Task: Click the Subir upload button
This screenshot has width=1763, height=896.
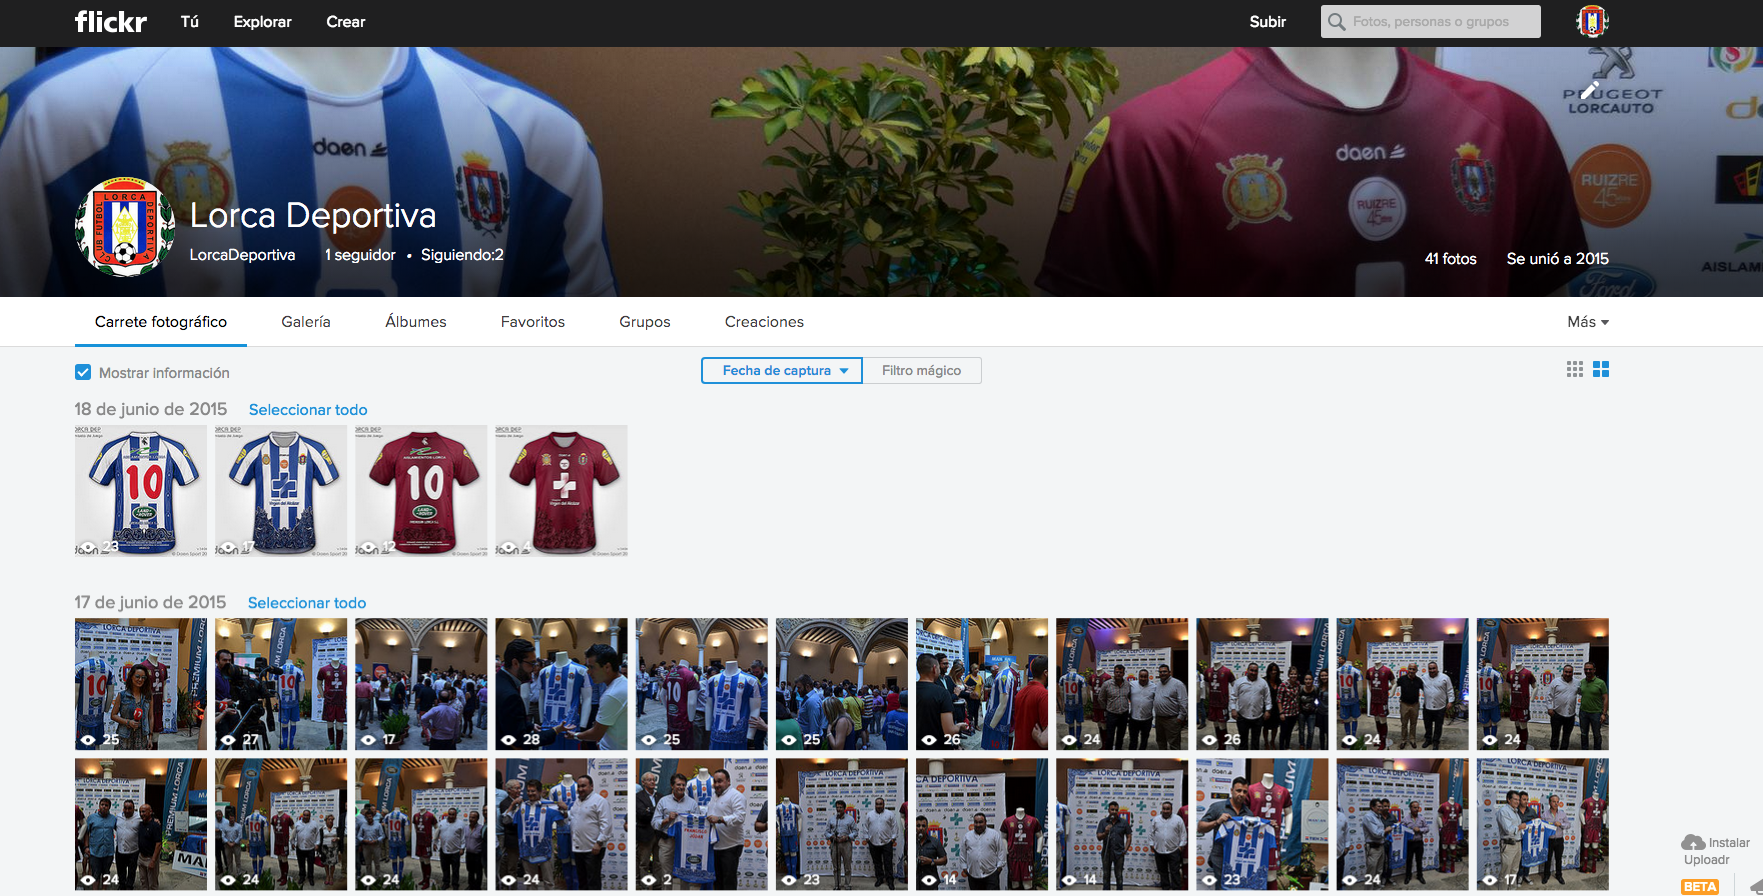Action: coord(1267,22)
